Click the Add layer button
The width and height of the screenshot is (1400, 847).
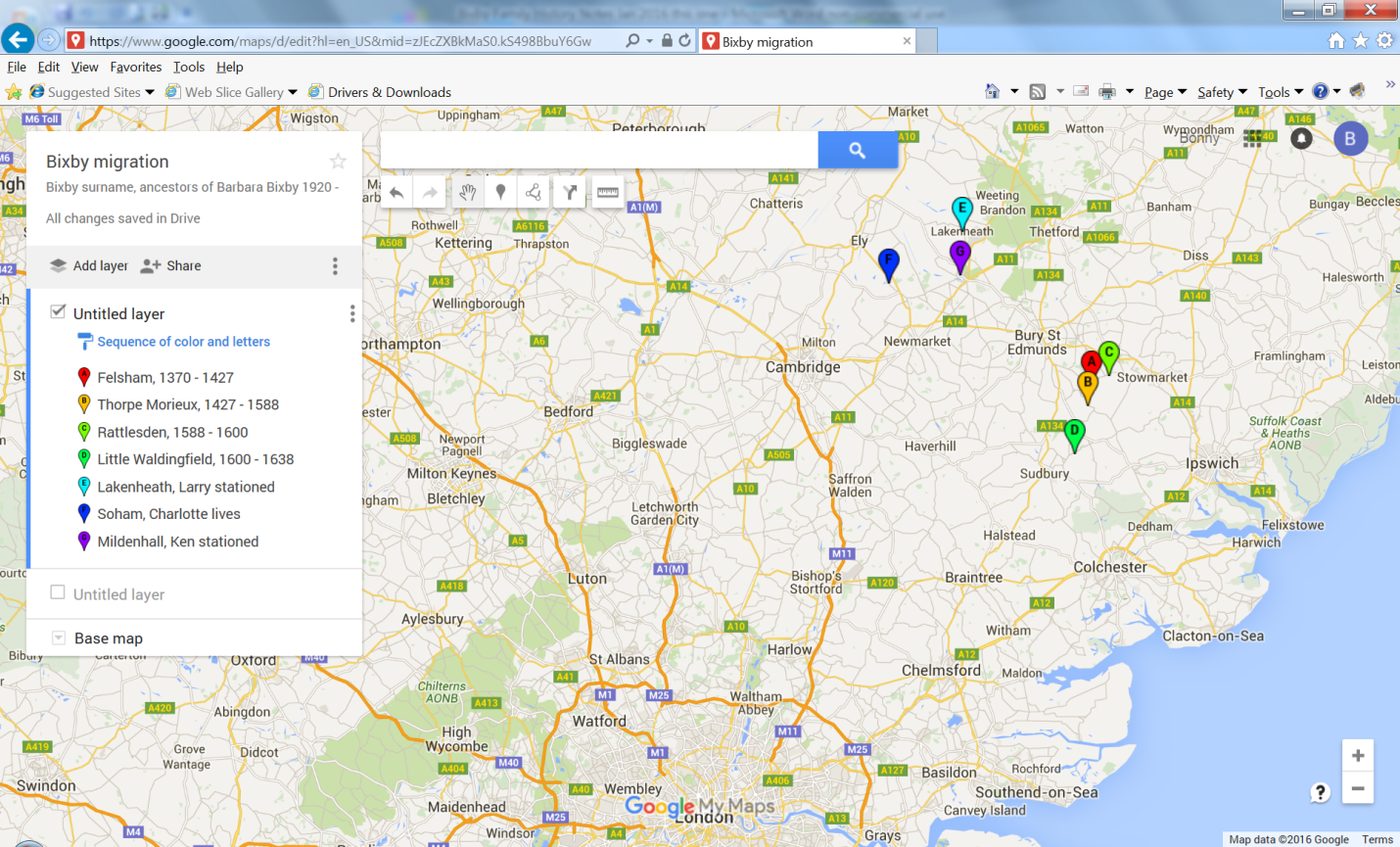tap(89, 266)
